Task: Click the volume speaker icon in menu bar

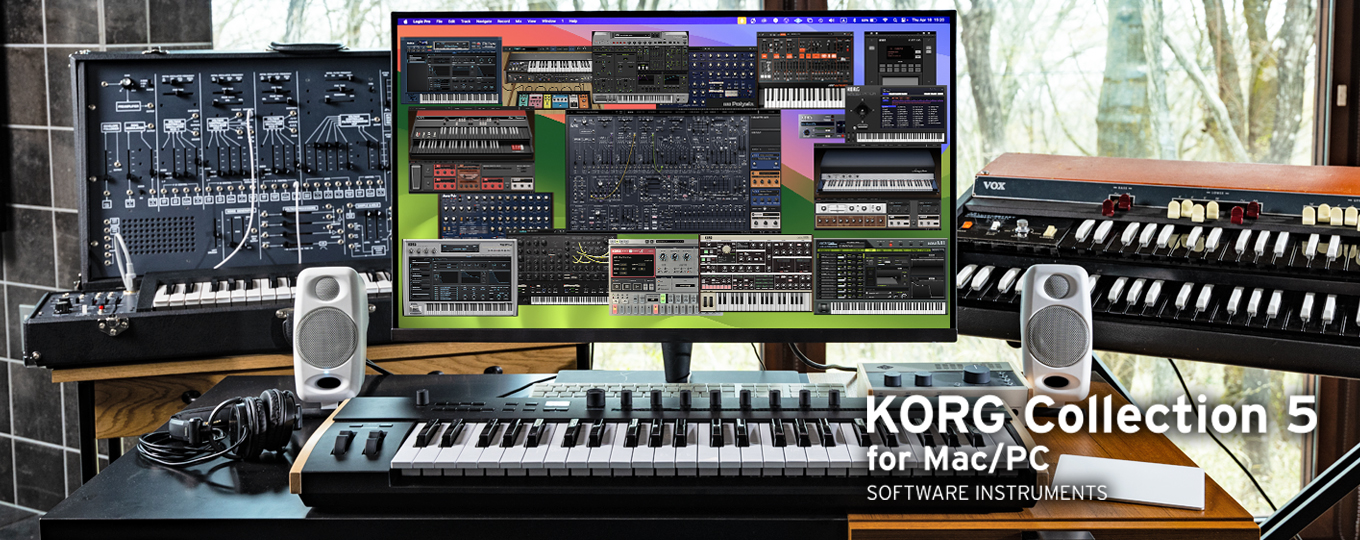Action: 831,20
